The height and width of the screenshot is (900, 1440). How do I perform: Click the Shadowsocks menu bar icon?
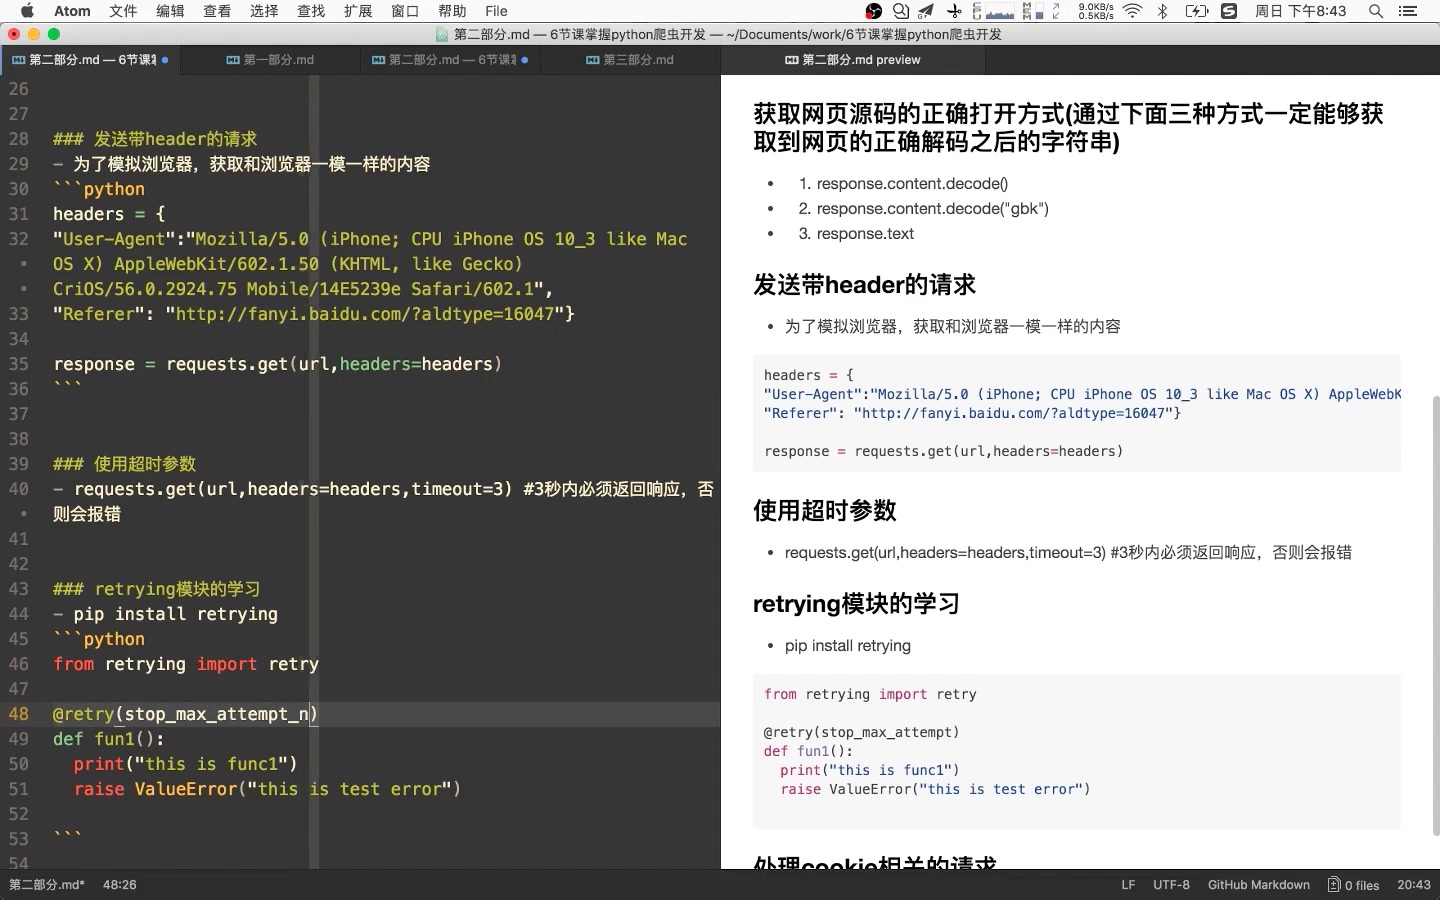click(x=1228, y=12)
